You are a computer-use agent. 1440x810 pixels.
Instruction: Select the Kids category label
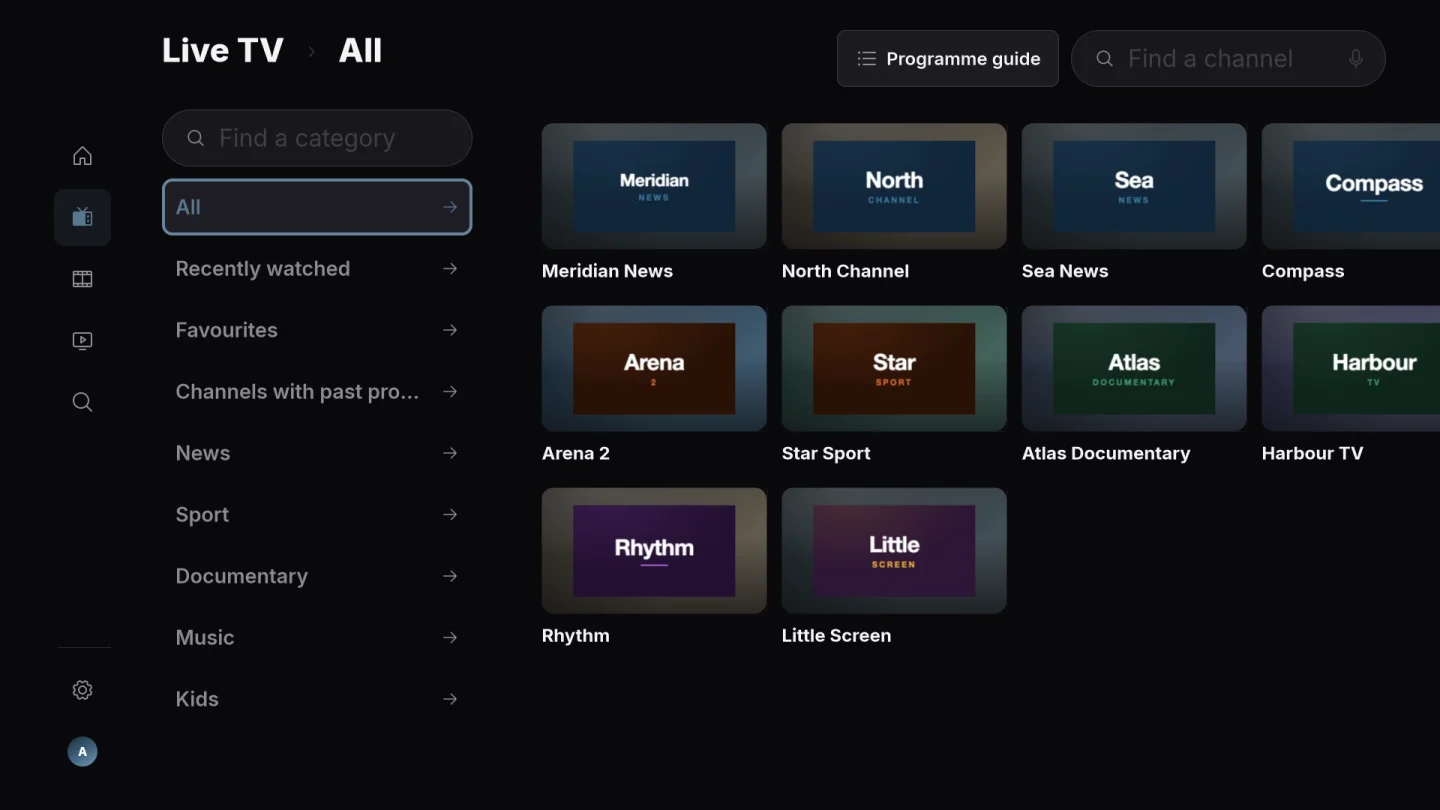(197, 699)
